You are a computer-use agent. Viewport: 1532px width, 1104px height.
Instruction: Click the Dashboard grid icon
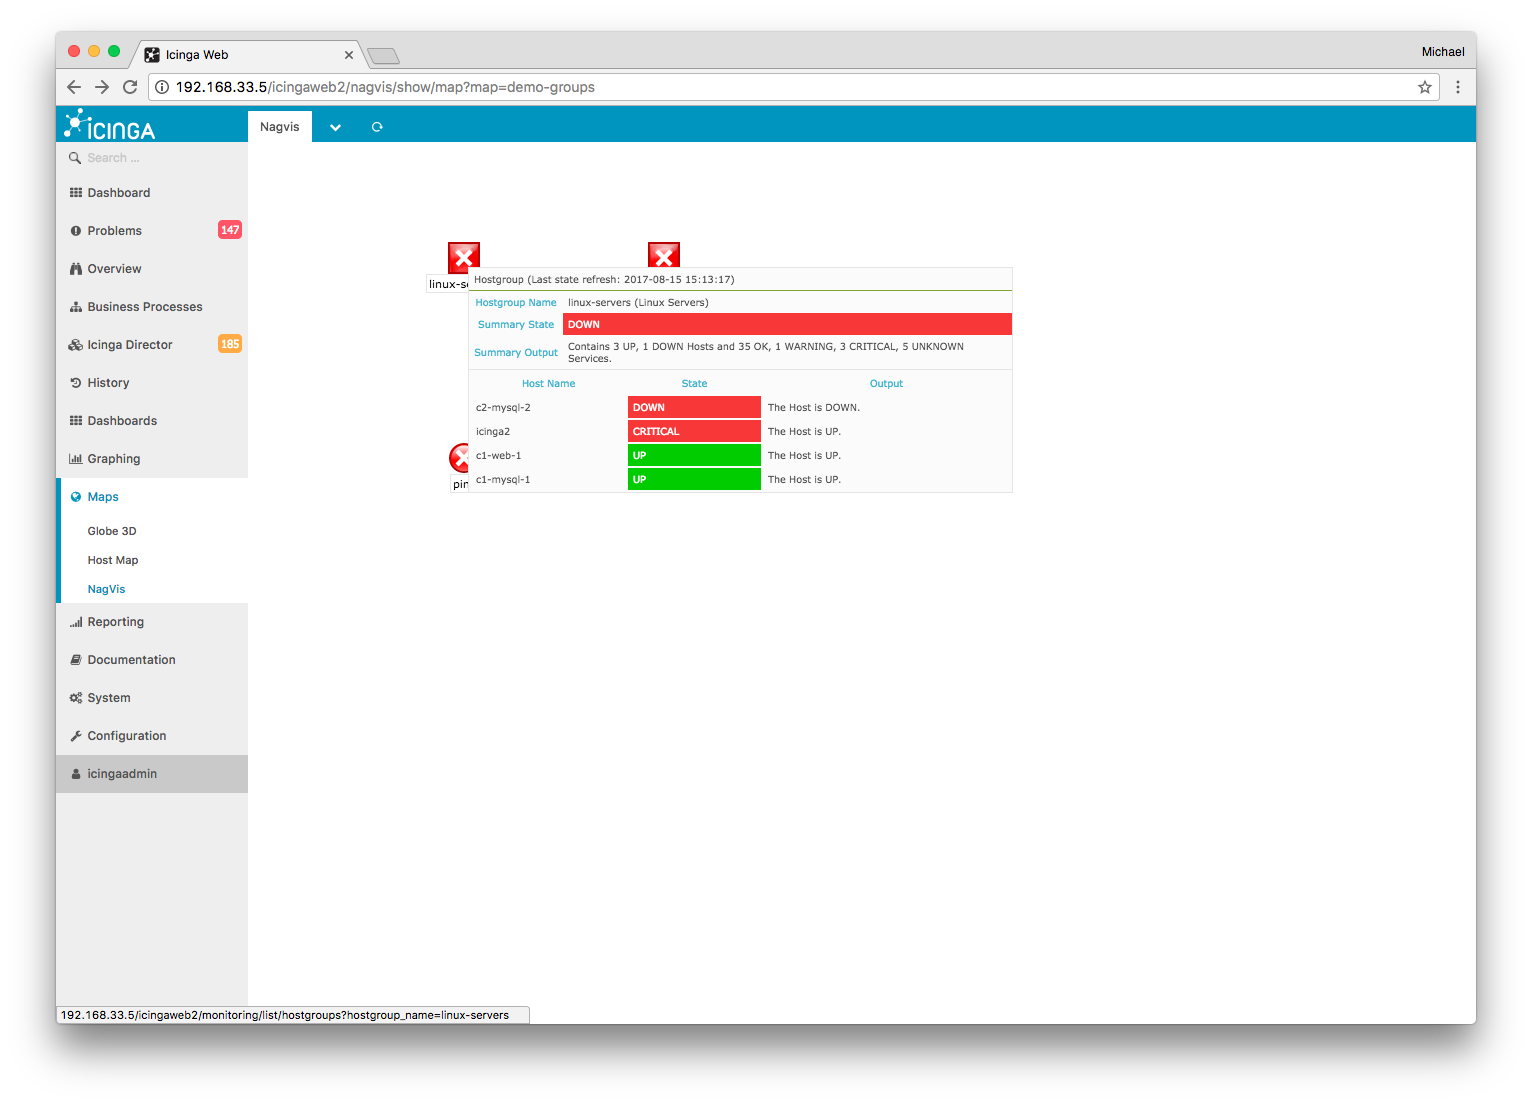click(76, 193)
